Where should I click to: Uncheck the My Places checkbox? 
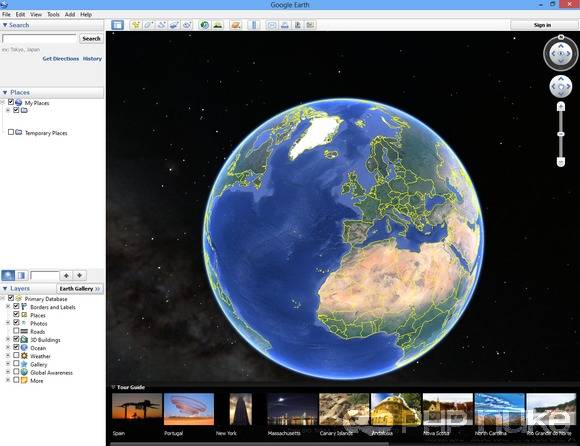[11, 102]
